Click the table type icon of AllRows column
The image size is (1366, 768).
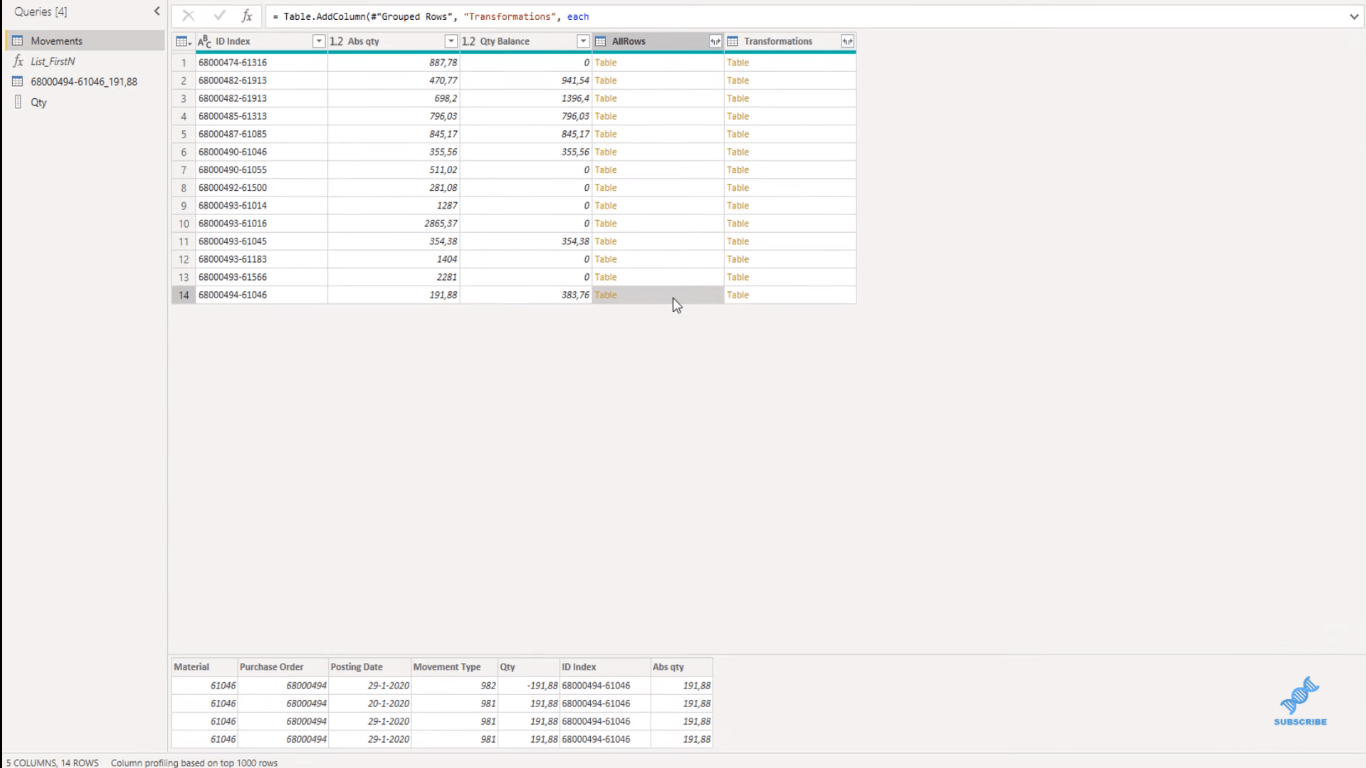pyautogui.click(x=601, y=41)
